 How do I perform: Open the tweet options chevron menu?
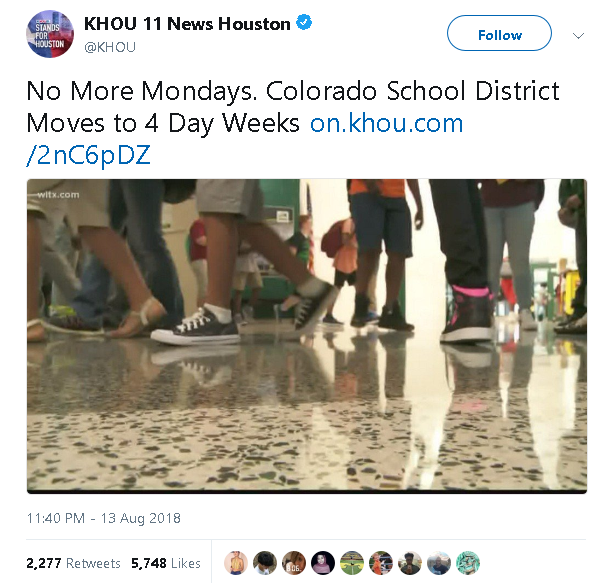(x=578, y=36)
